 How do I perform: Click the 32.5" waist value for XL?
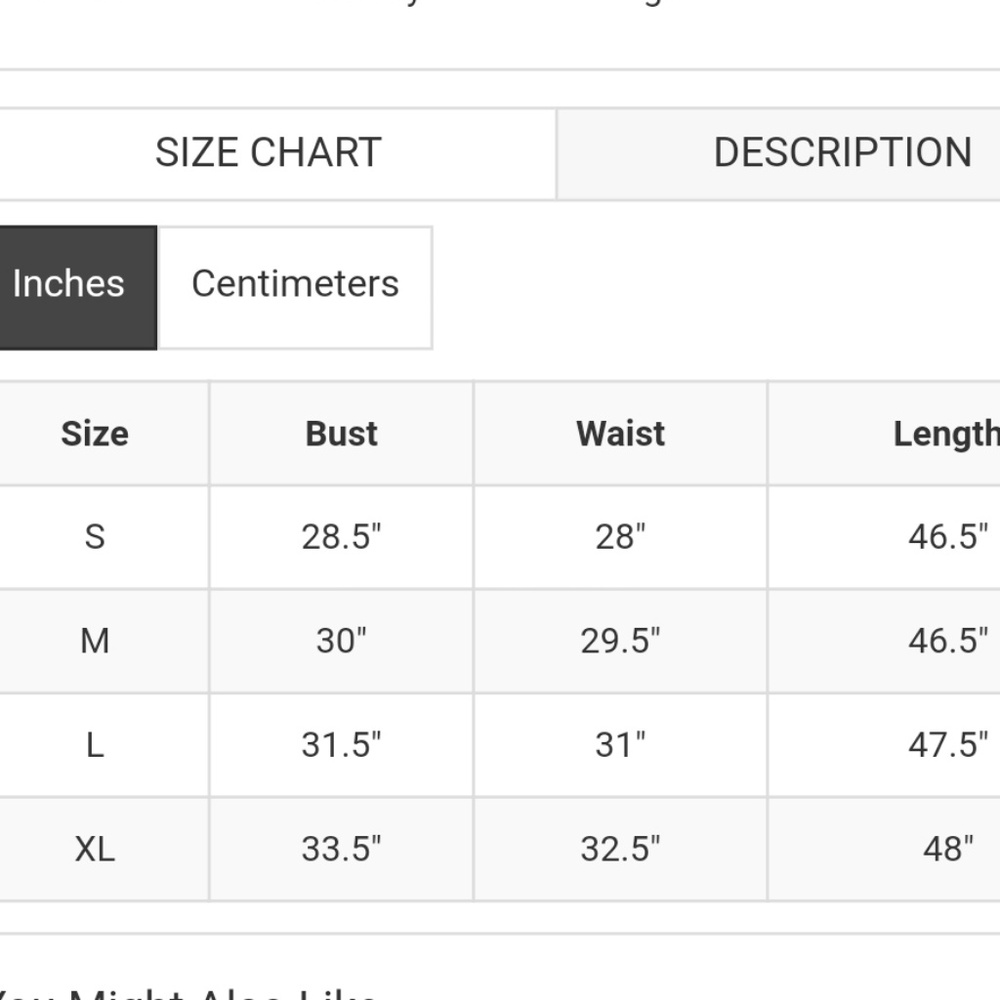coord(620,849)
